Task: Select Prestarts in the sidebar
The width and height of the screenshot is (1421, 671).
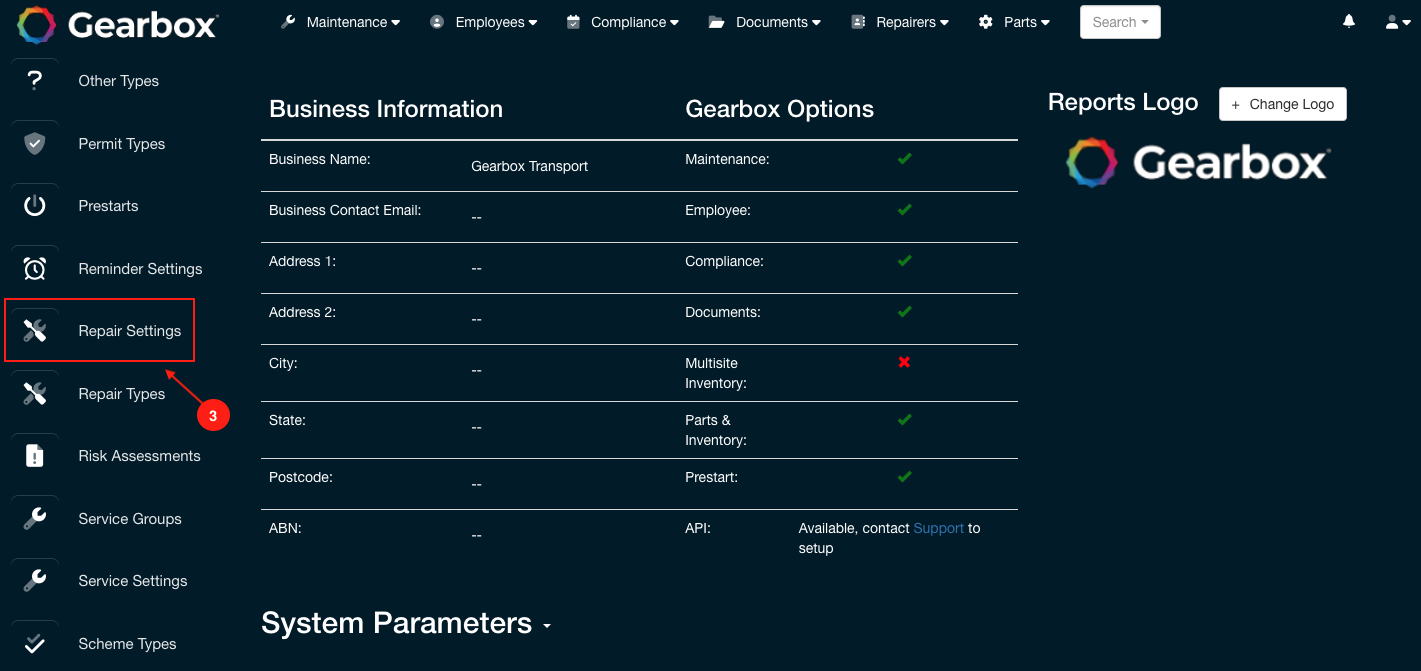Action: click(108, 206)
